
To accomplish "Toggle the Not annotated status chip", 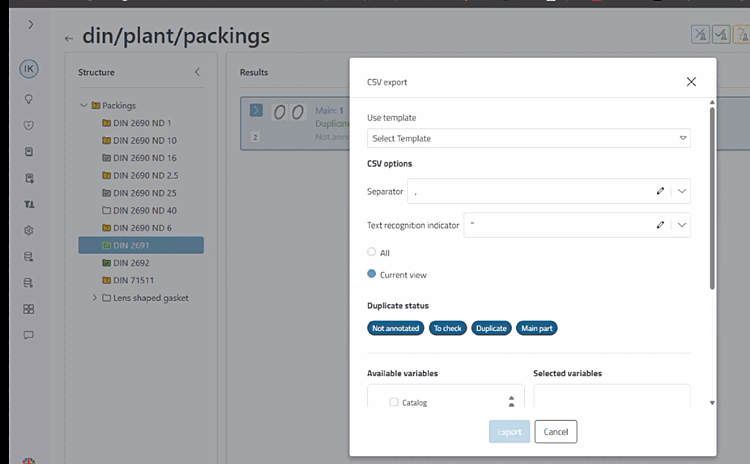I will pos(396,328).
